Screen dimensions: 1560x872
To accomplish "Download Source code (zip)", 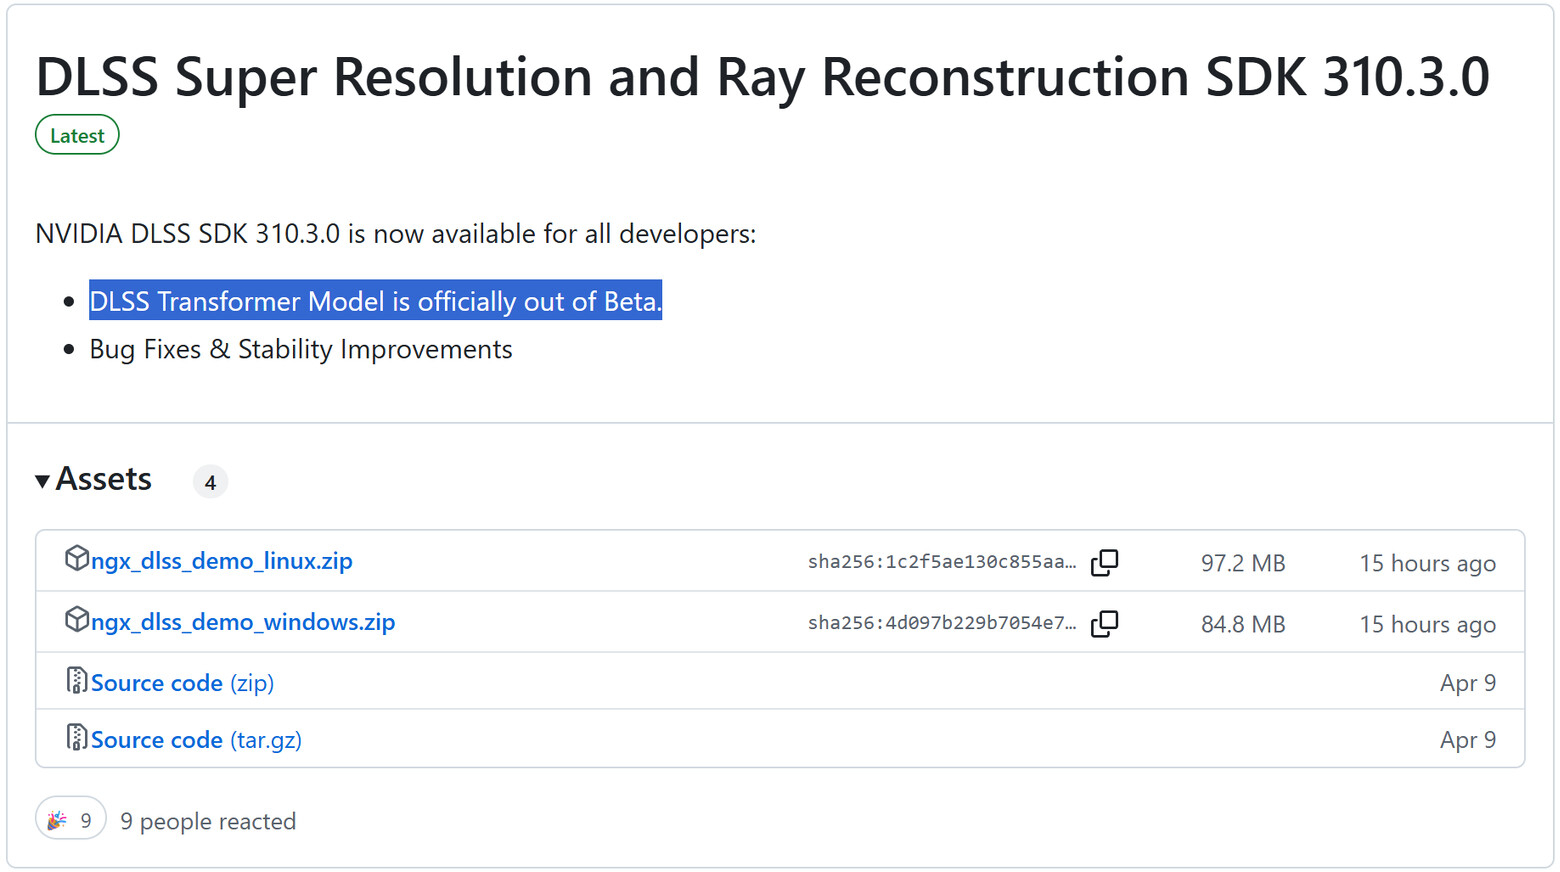I will tap(182, 683).
